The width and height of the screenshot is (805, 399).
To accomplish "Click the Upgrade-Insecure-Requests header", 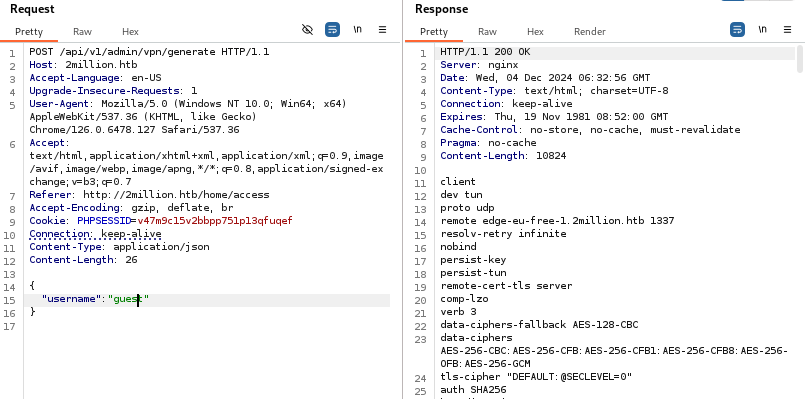I will tap(113, 91).
